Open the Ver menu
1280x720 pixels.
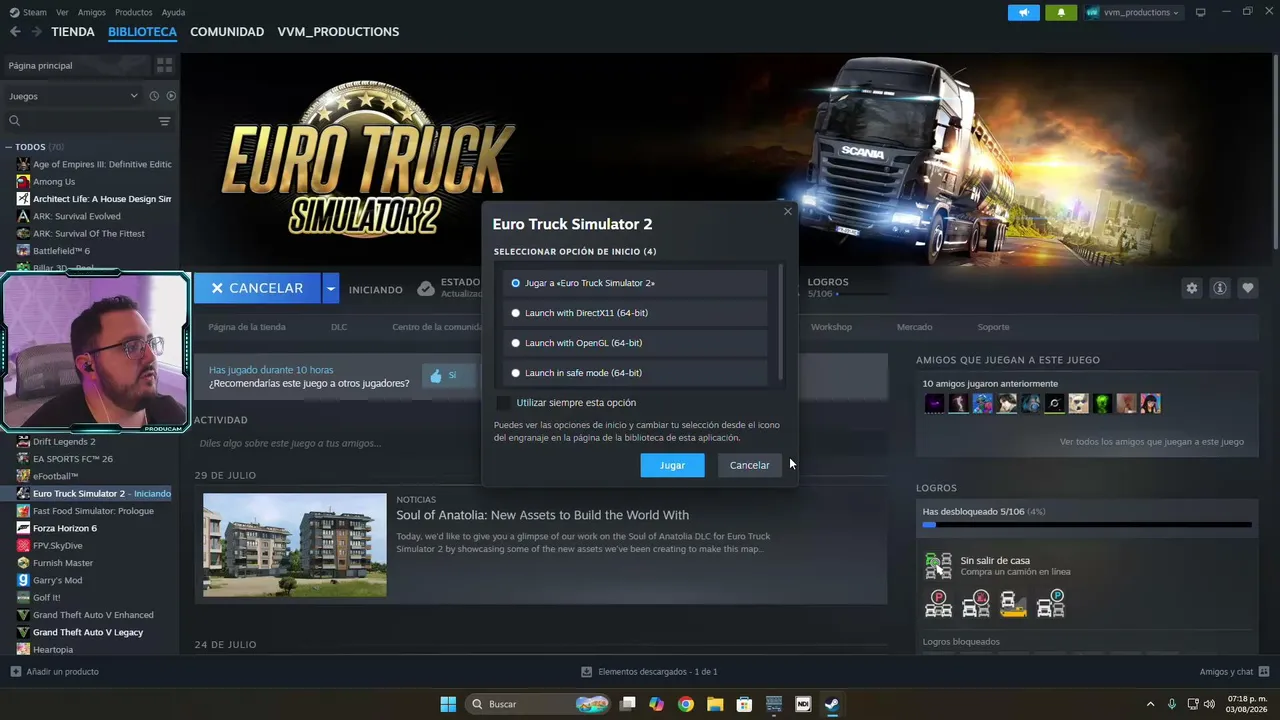(x=62, y=12)
